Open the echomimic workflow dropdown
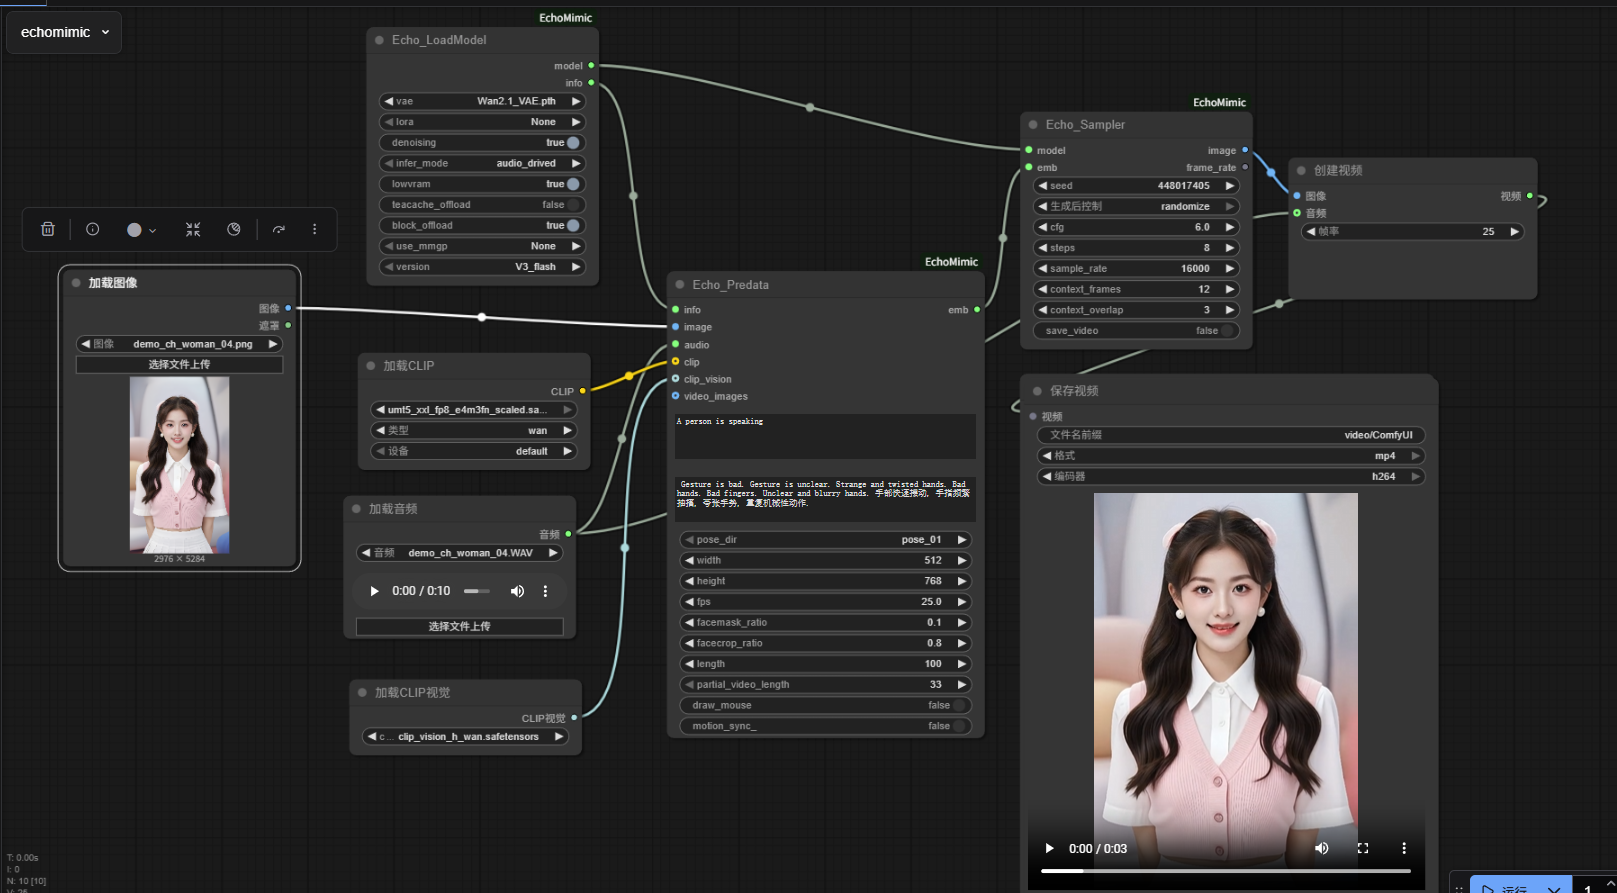1617x893 pixels. pyautogui.click(x=65, y=32)
